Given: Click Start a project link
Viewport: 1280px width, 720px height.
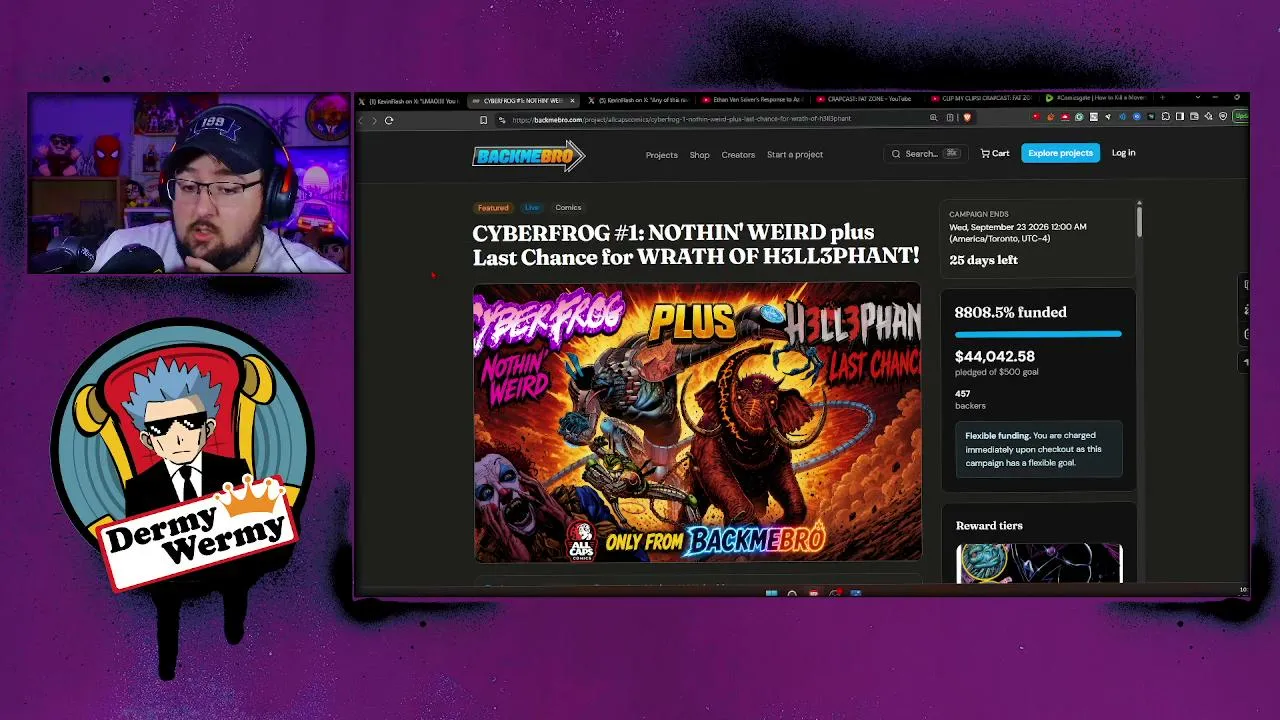Looking at the screenshot, I should [795, 155].
